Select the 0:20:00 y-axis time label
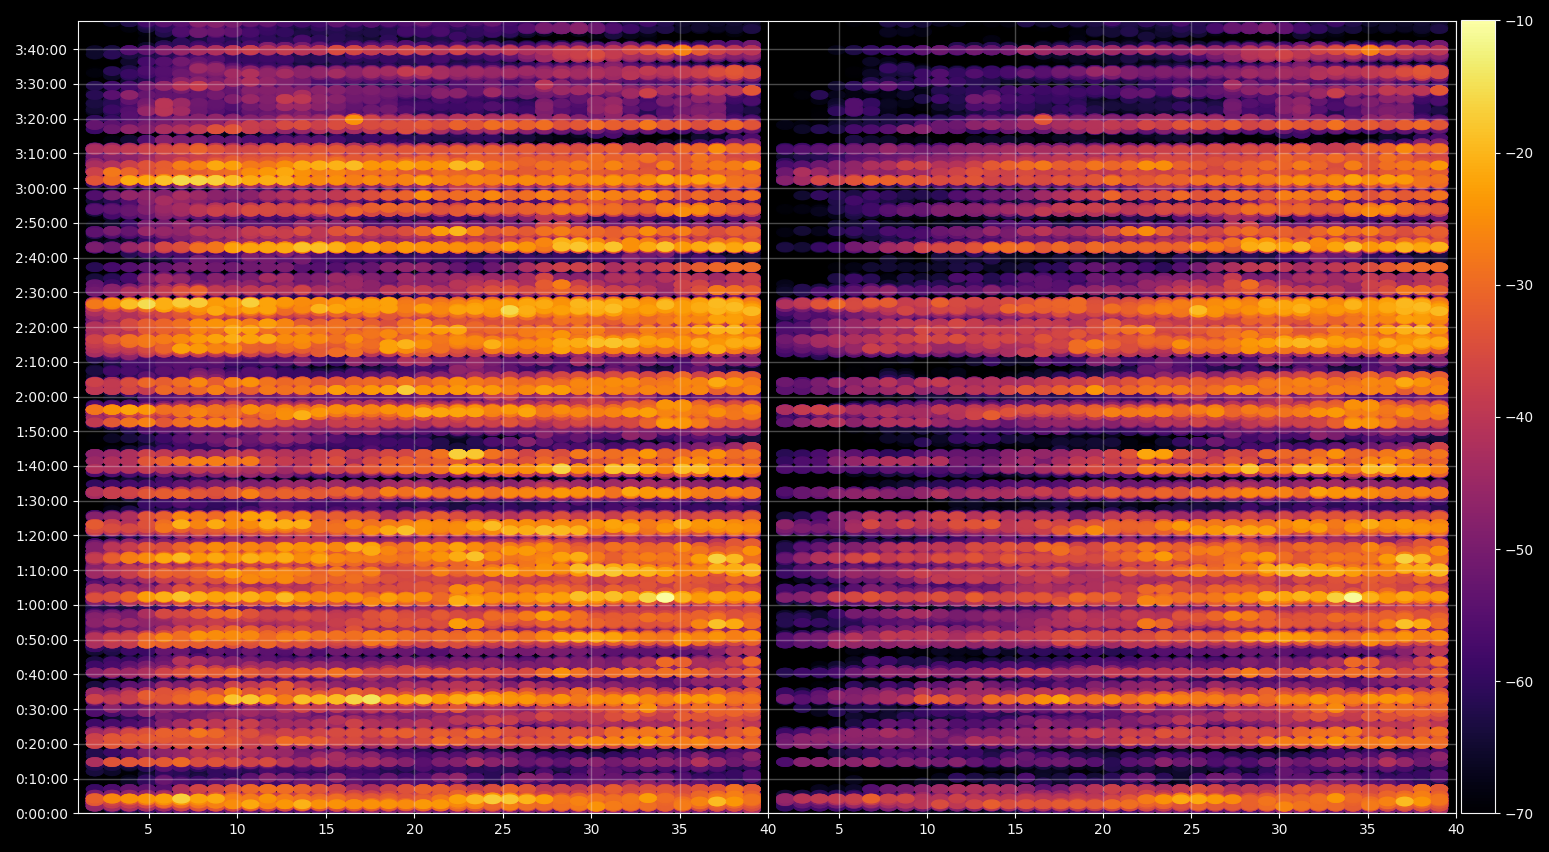Viewport: 1549px width, 852px height. tap(41, 744)
